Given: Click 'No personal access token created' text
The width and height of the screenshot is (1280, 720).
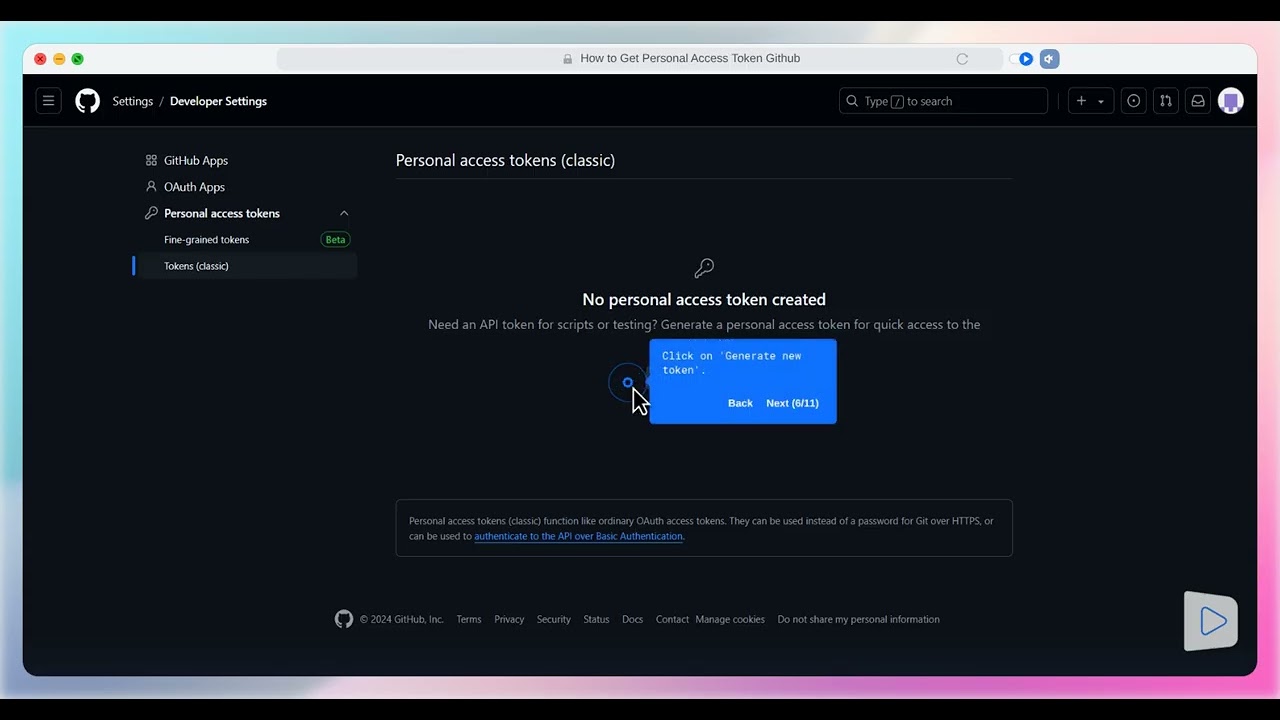Looking at the screenshot, I should pyautogui.click(x=704, y=299).
